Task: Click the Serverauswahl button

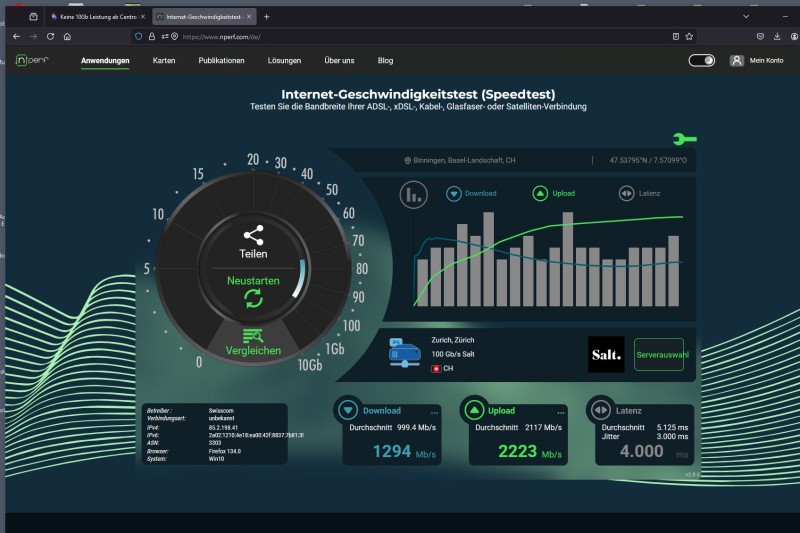Action: pos(659,355)
